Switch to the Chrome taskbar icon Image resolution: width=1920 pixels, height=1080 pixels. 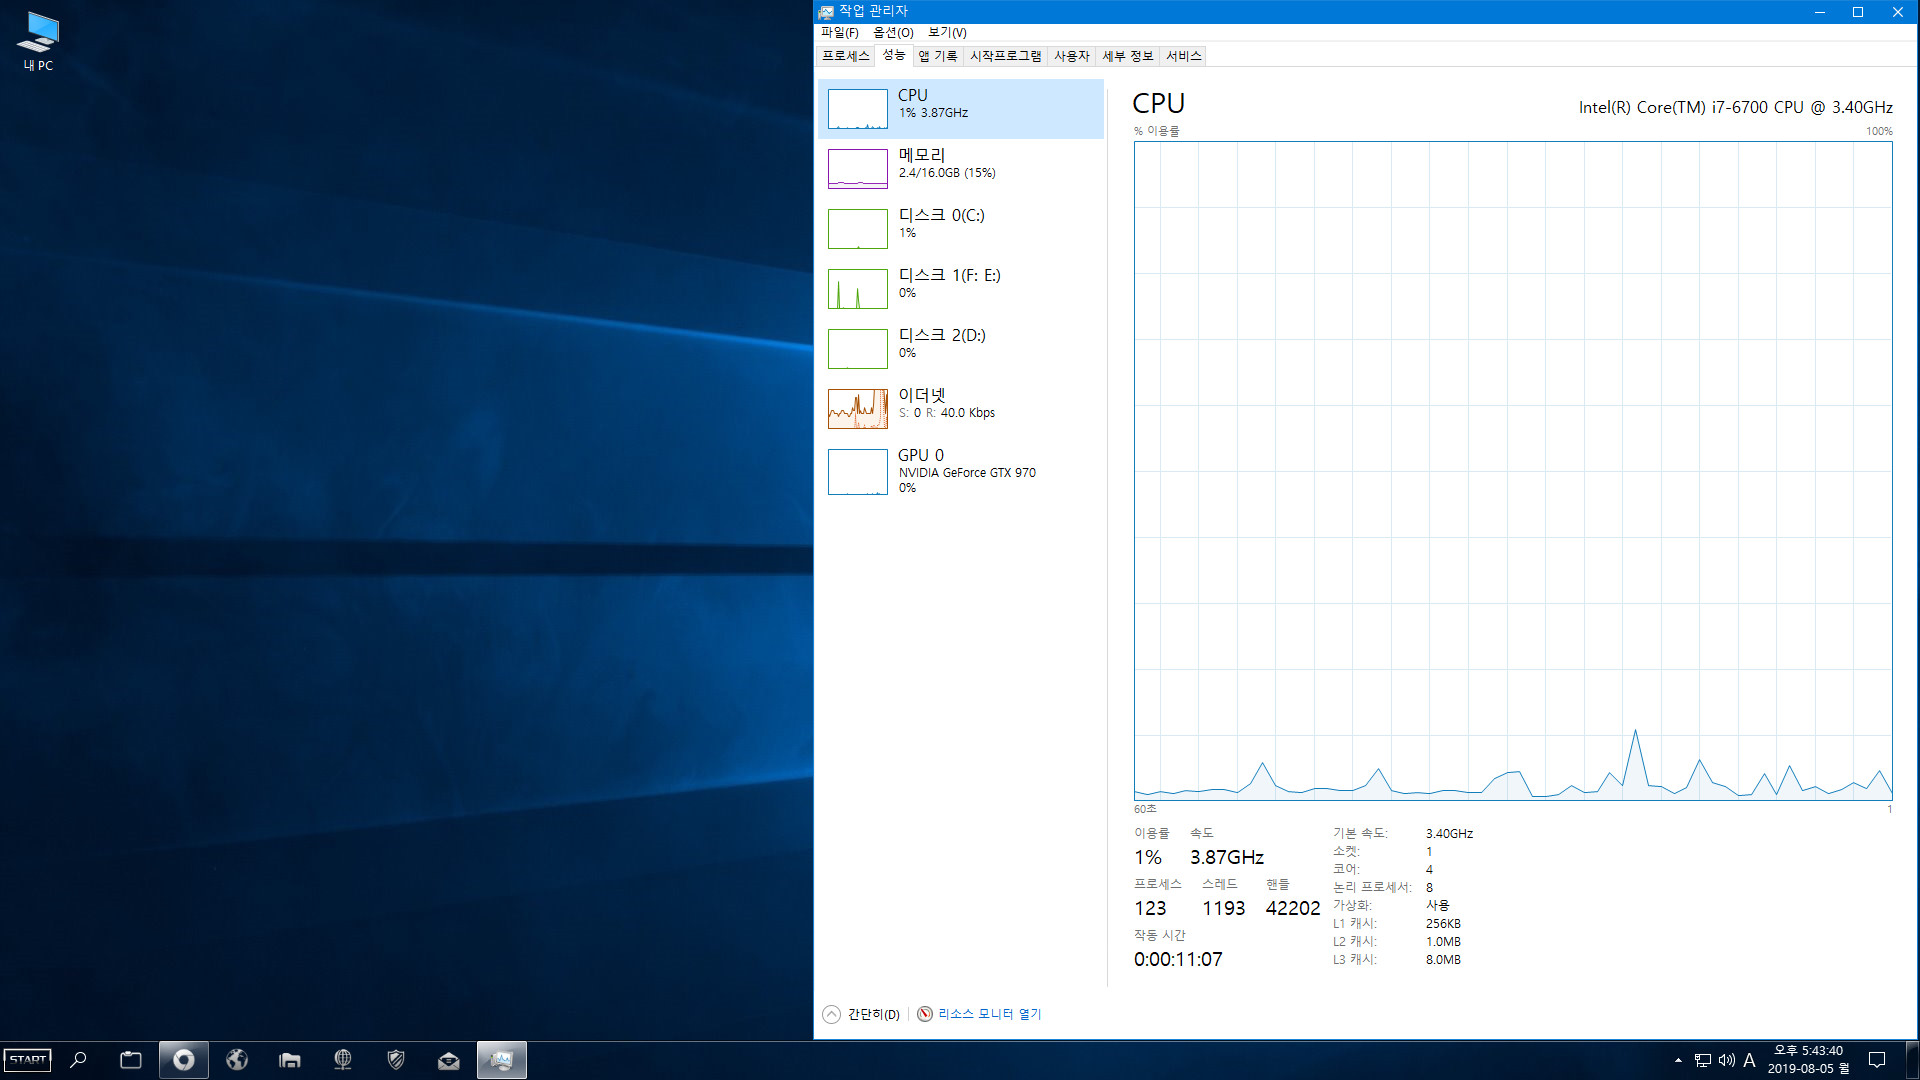point(184,1060)
